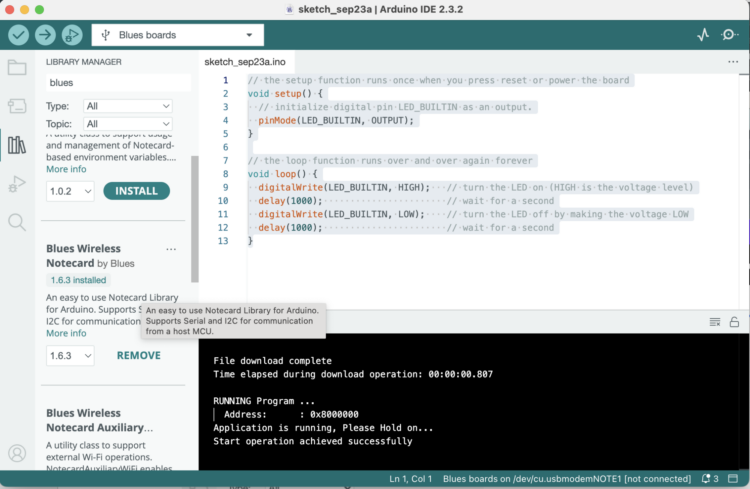Toggle bottom panel icon in status bar

pyautogui.click(x=733, y=478)
